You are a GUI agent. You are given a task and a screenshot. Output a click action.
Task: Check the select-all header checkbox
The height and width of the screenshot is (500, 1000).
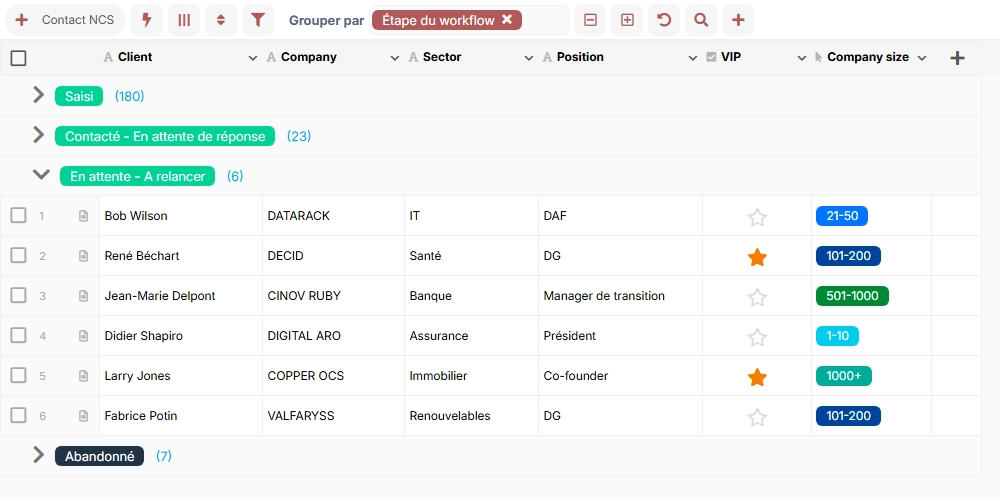(18, 58)
